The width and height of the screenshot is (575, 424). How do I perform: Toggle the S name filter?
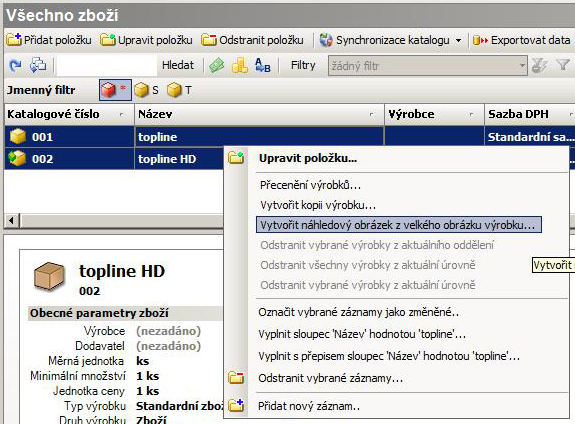(x=147, y=90)
